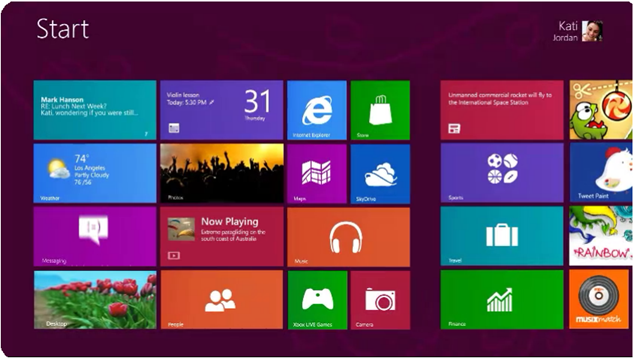Open the Photos tile with concert crowd
Viewport: 640px width, 361px height.
pyautogui.click(x=222, y=173)
